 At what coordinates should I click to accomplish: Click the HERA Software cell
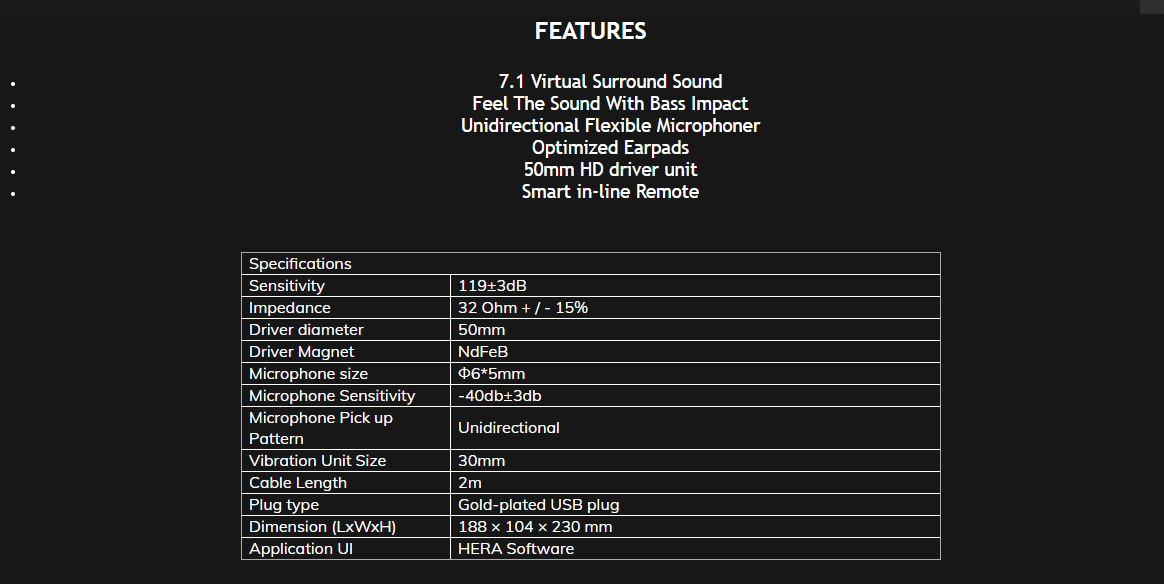coord(696,548)
